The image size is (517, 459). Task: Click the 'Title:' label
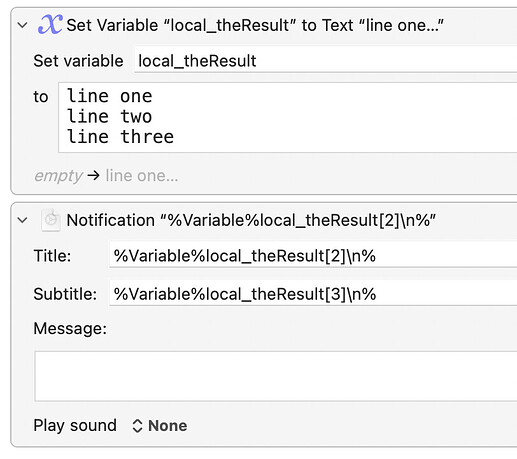pyautogui.click(x=52, y=256)
